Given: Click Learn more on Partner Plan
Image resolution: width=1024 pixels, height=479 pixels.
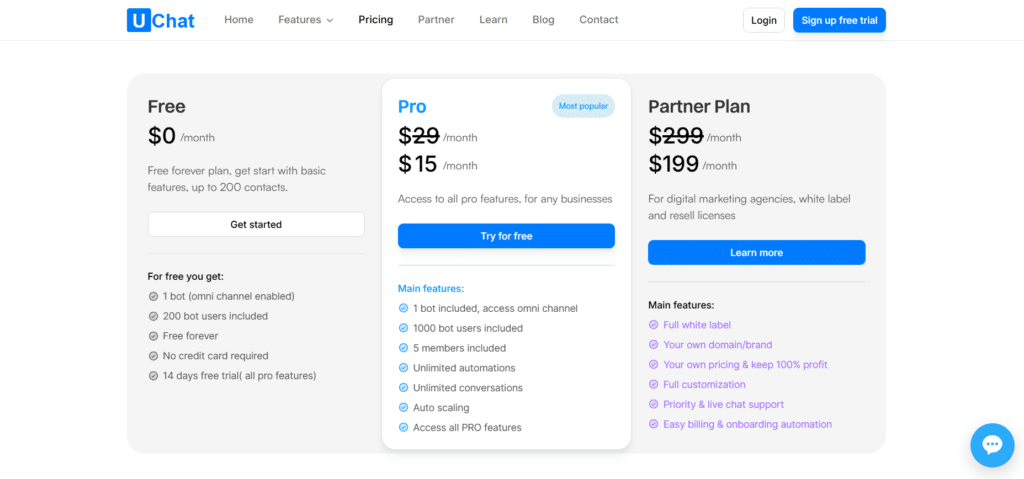Looking at the screenshot, I should (x=756, y=253).
